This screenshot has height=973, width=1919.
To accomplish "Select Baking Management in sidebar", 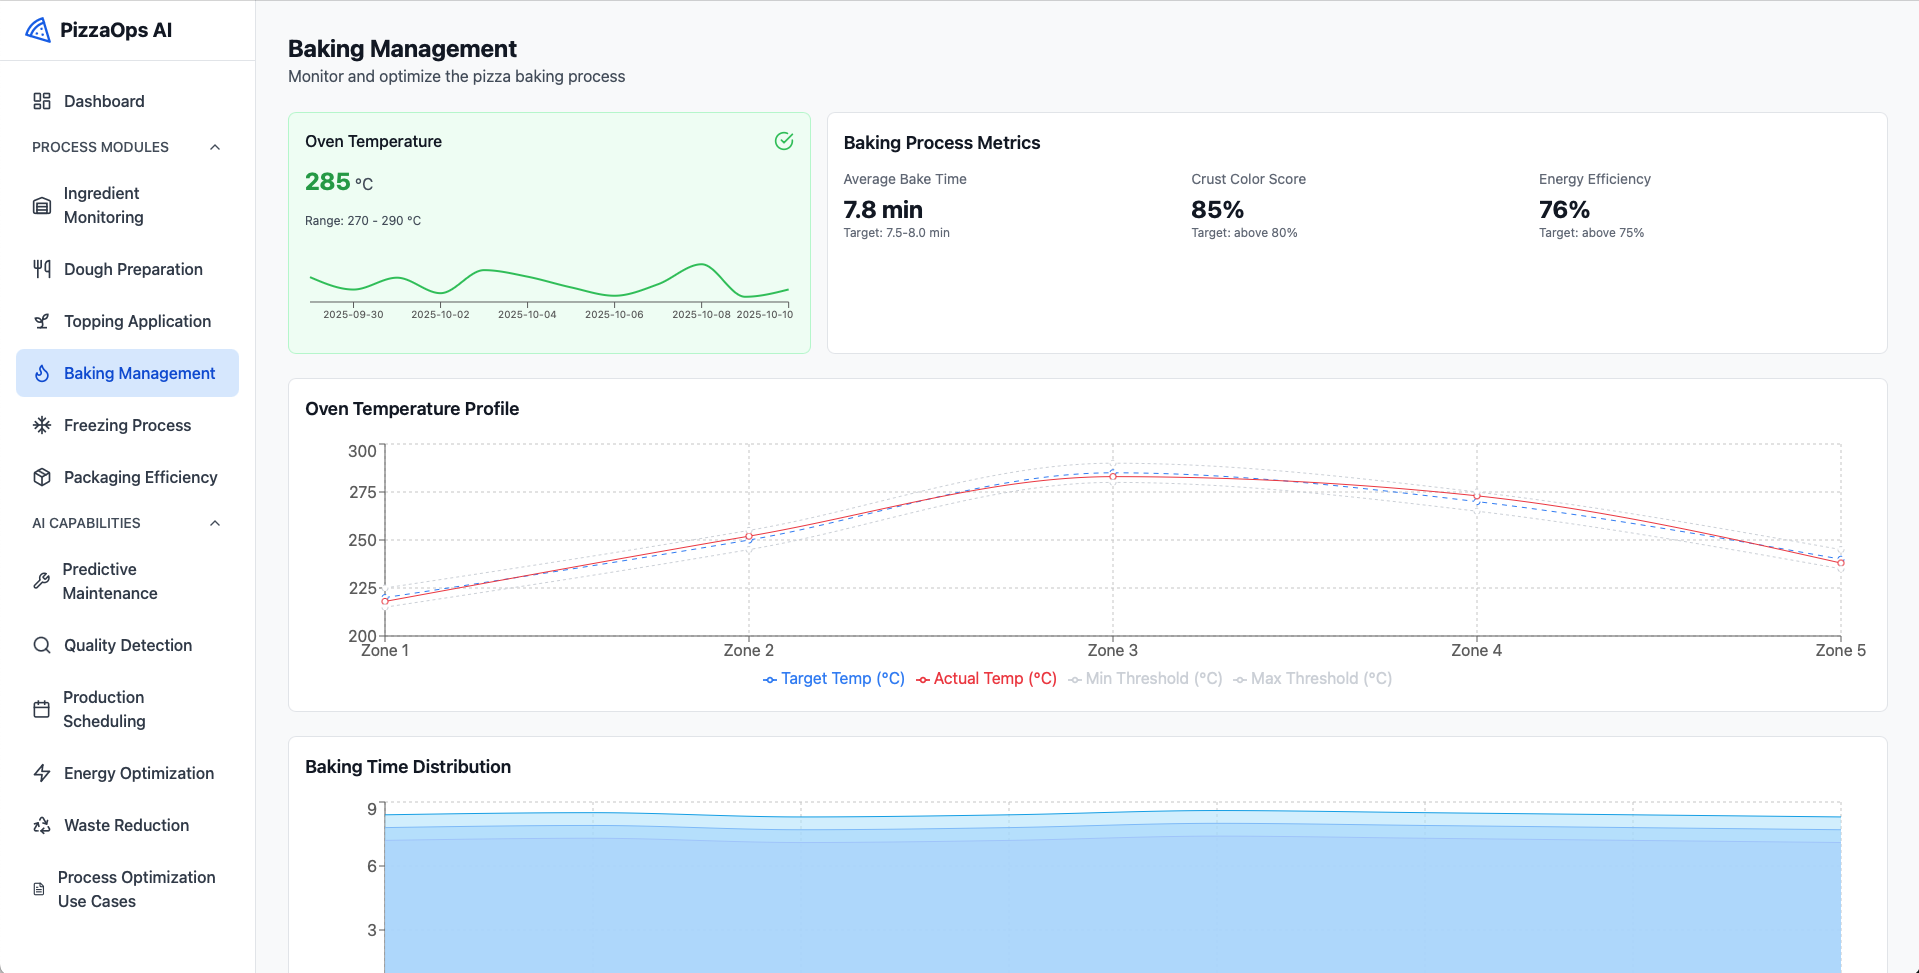I will [x=139, y=373].
